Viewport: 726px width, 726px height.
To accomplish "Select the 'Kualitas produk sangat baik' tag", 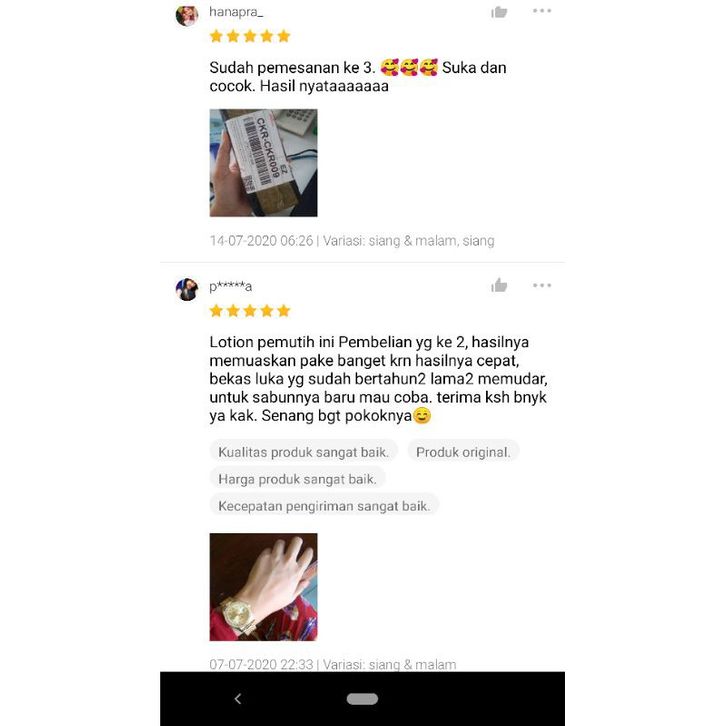I will [x=303, y=452].
